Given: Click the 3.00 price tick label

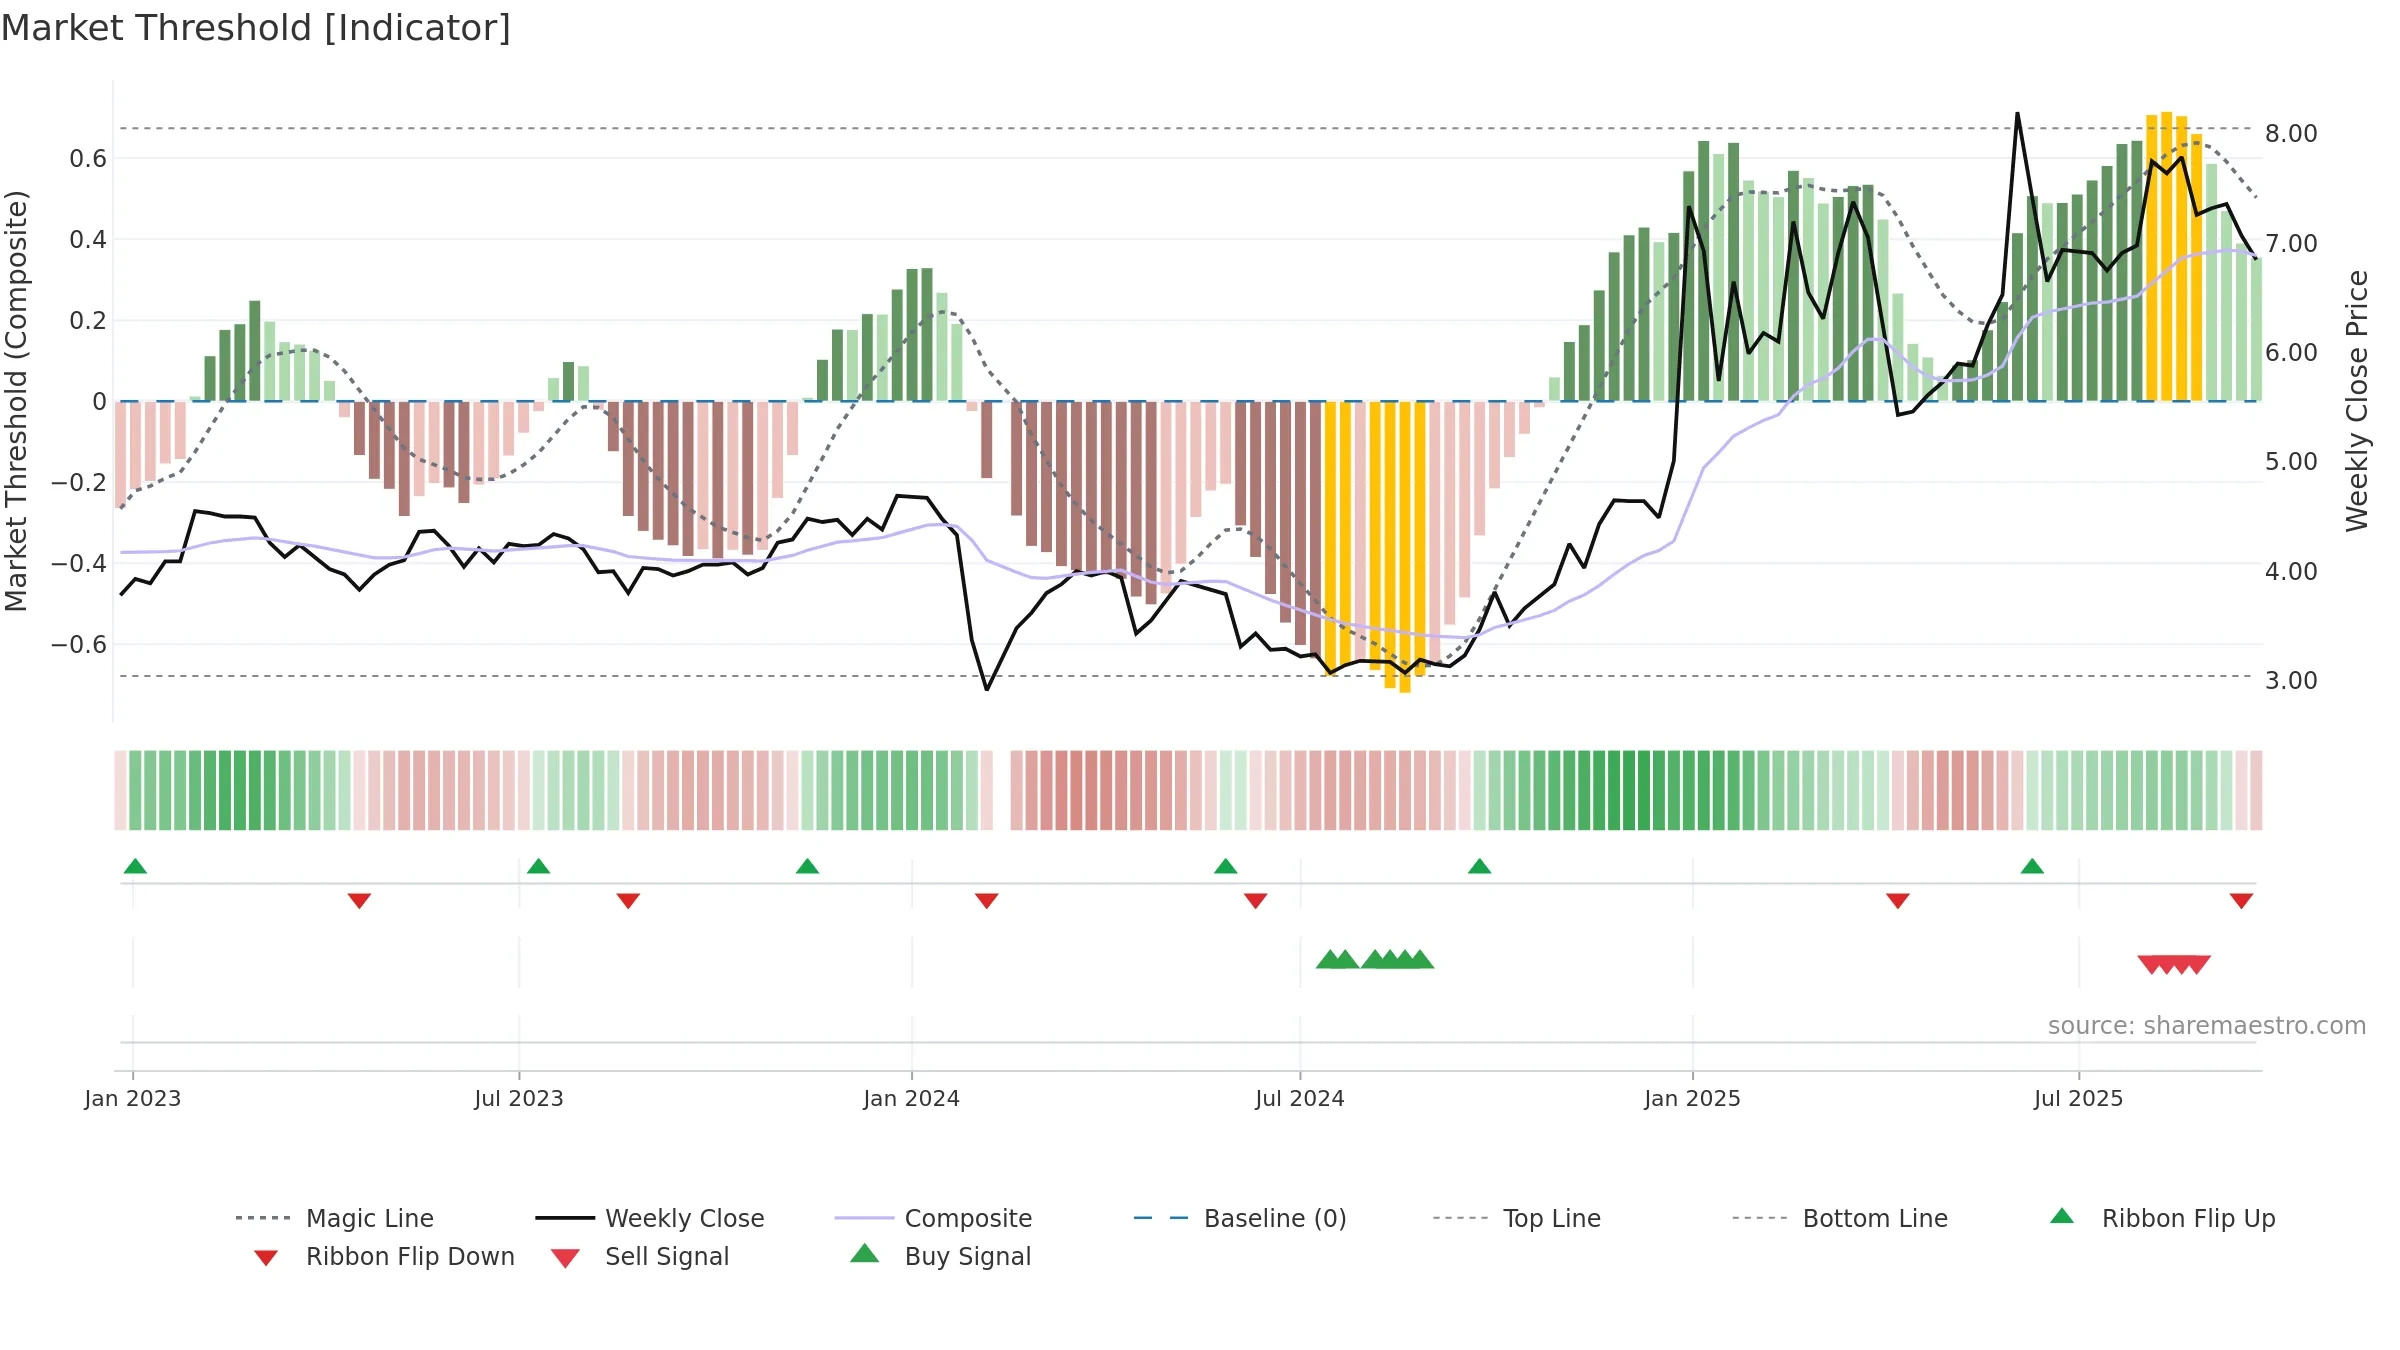Looking at the screenshot, I should point(2291,681).
